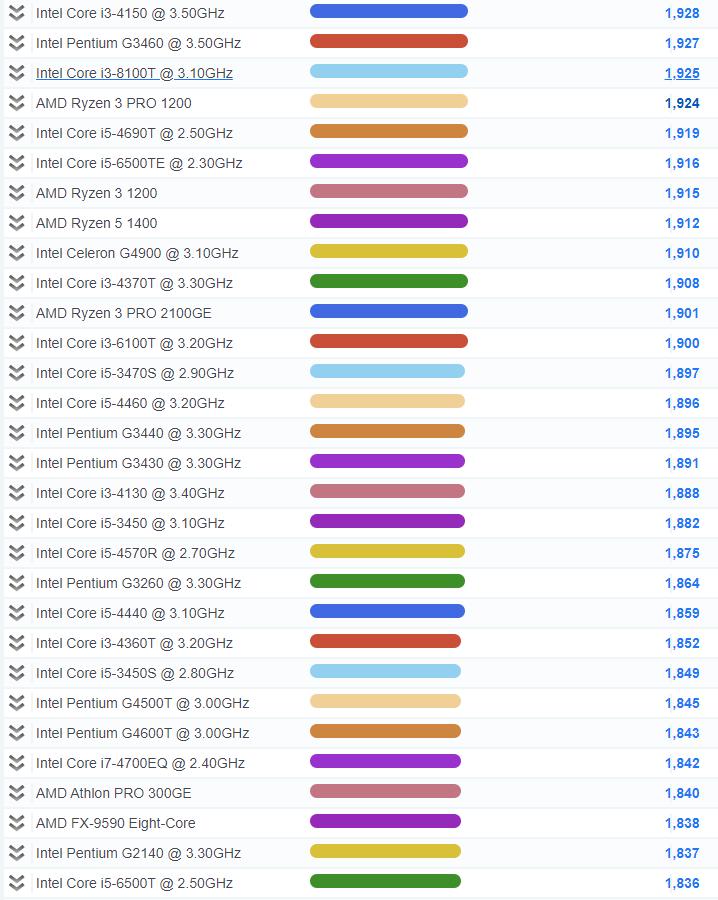718x900 pixels.
Task: Expand the AMD Ryzen 3 1200 chevron
Action: click(x=17, y=193)
